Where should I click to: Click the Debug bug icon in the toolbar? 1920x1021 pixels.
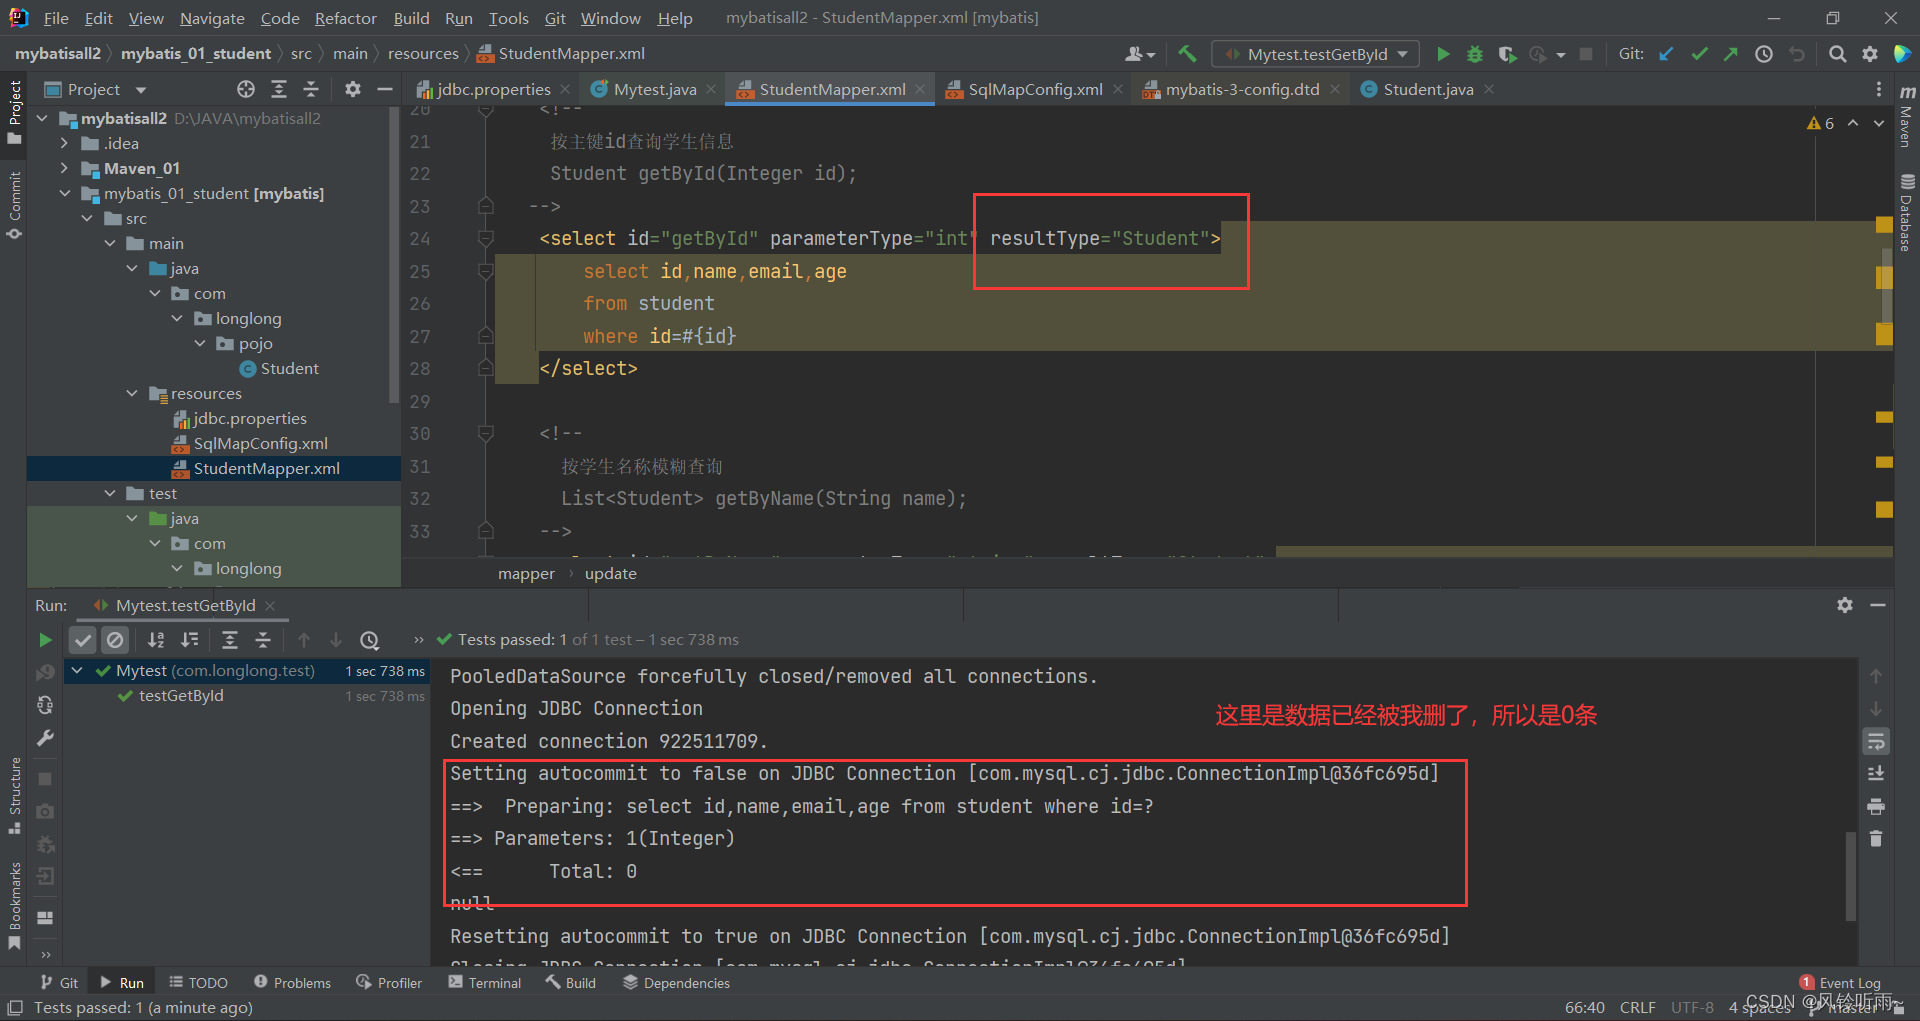coord(1474,54)
